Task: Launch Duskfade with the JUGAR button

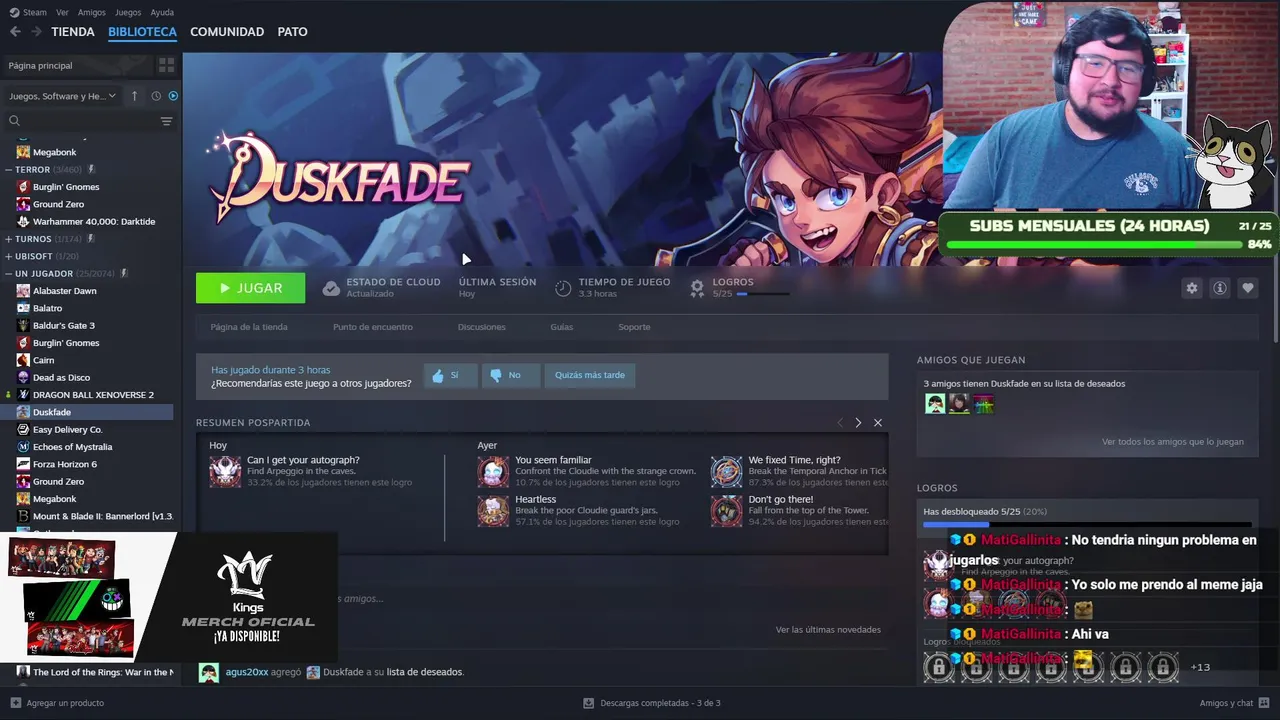Action: (251, 288)
